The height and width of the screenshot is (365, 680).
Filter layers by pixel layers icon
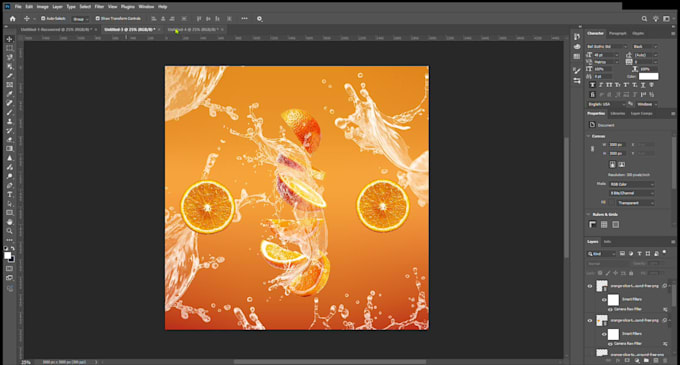[x=622, y=254]
